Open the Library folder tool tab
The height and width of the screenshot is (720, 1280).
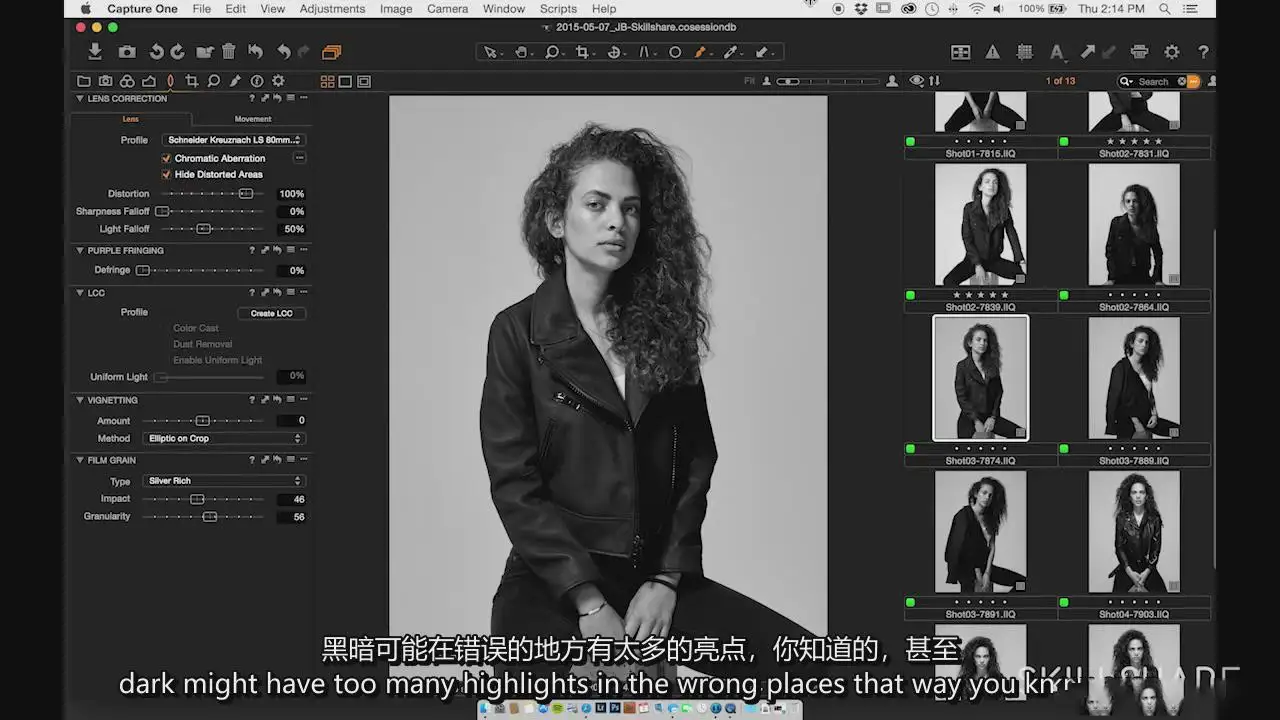(x=84, y=81)
